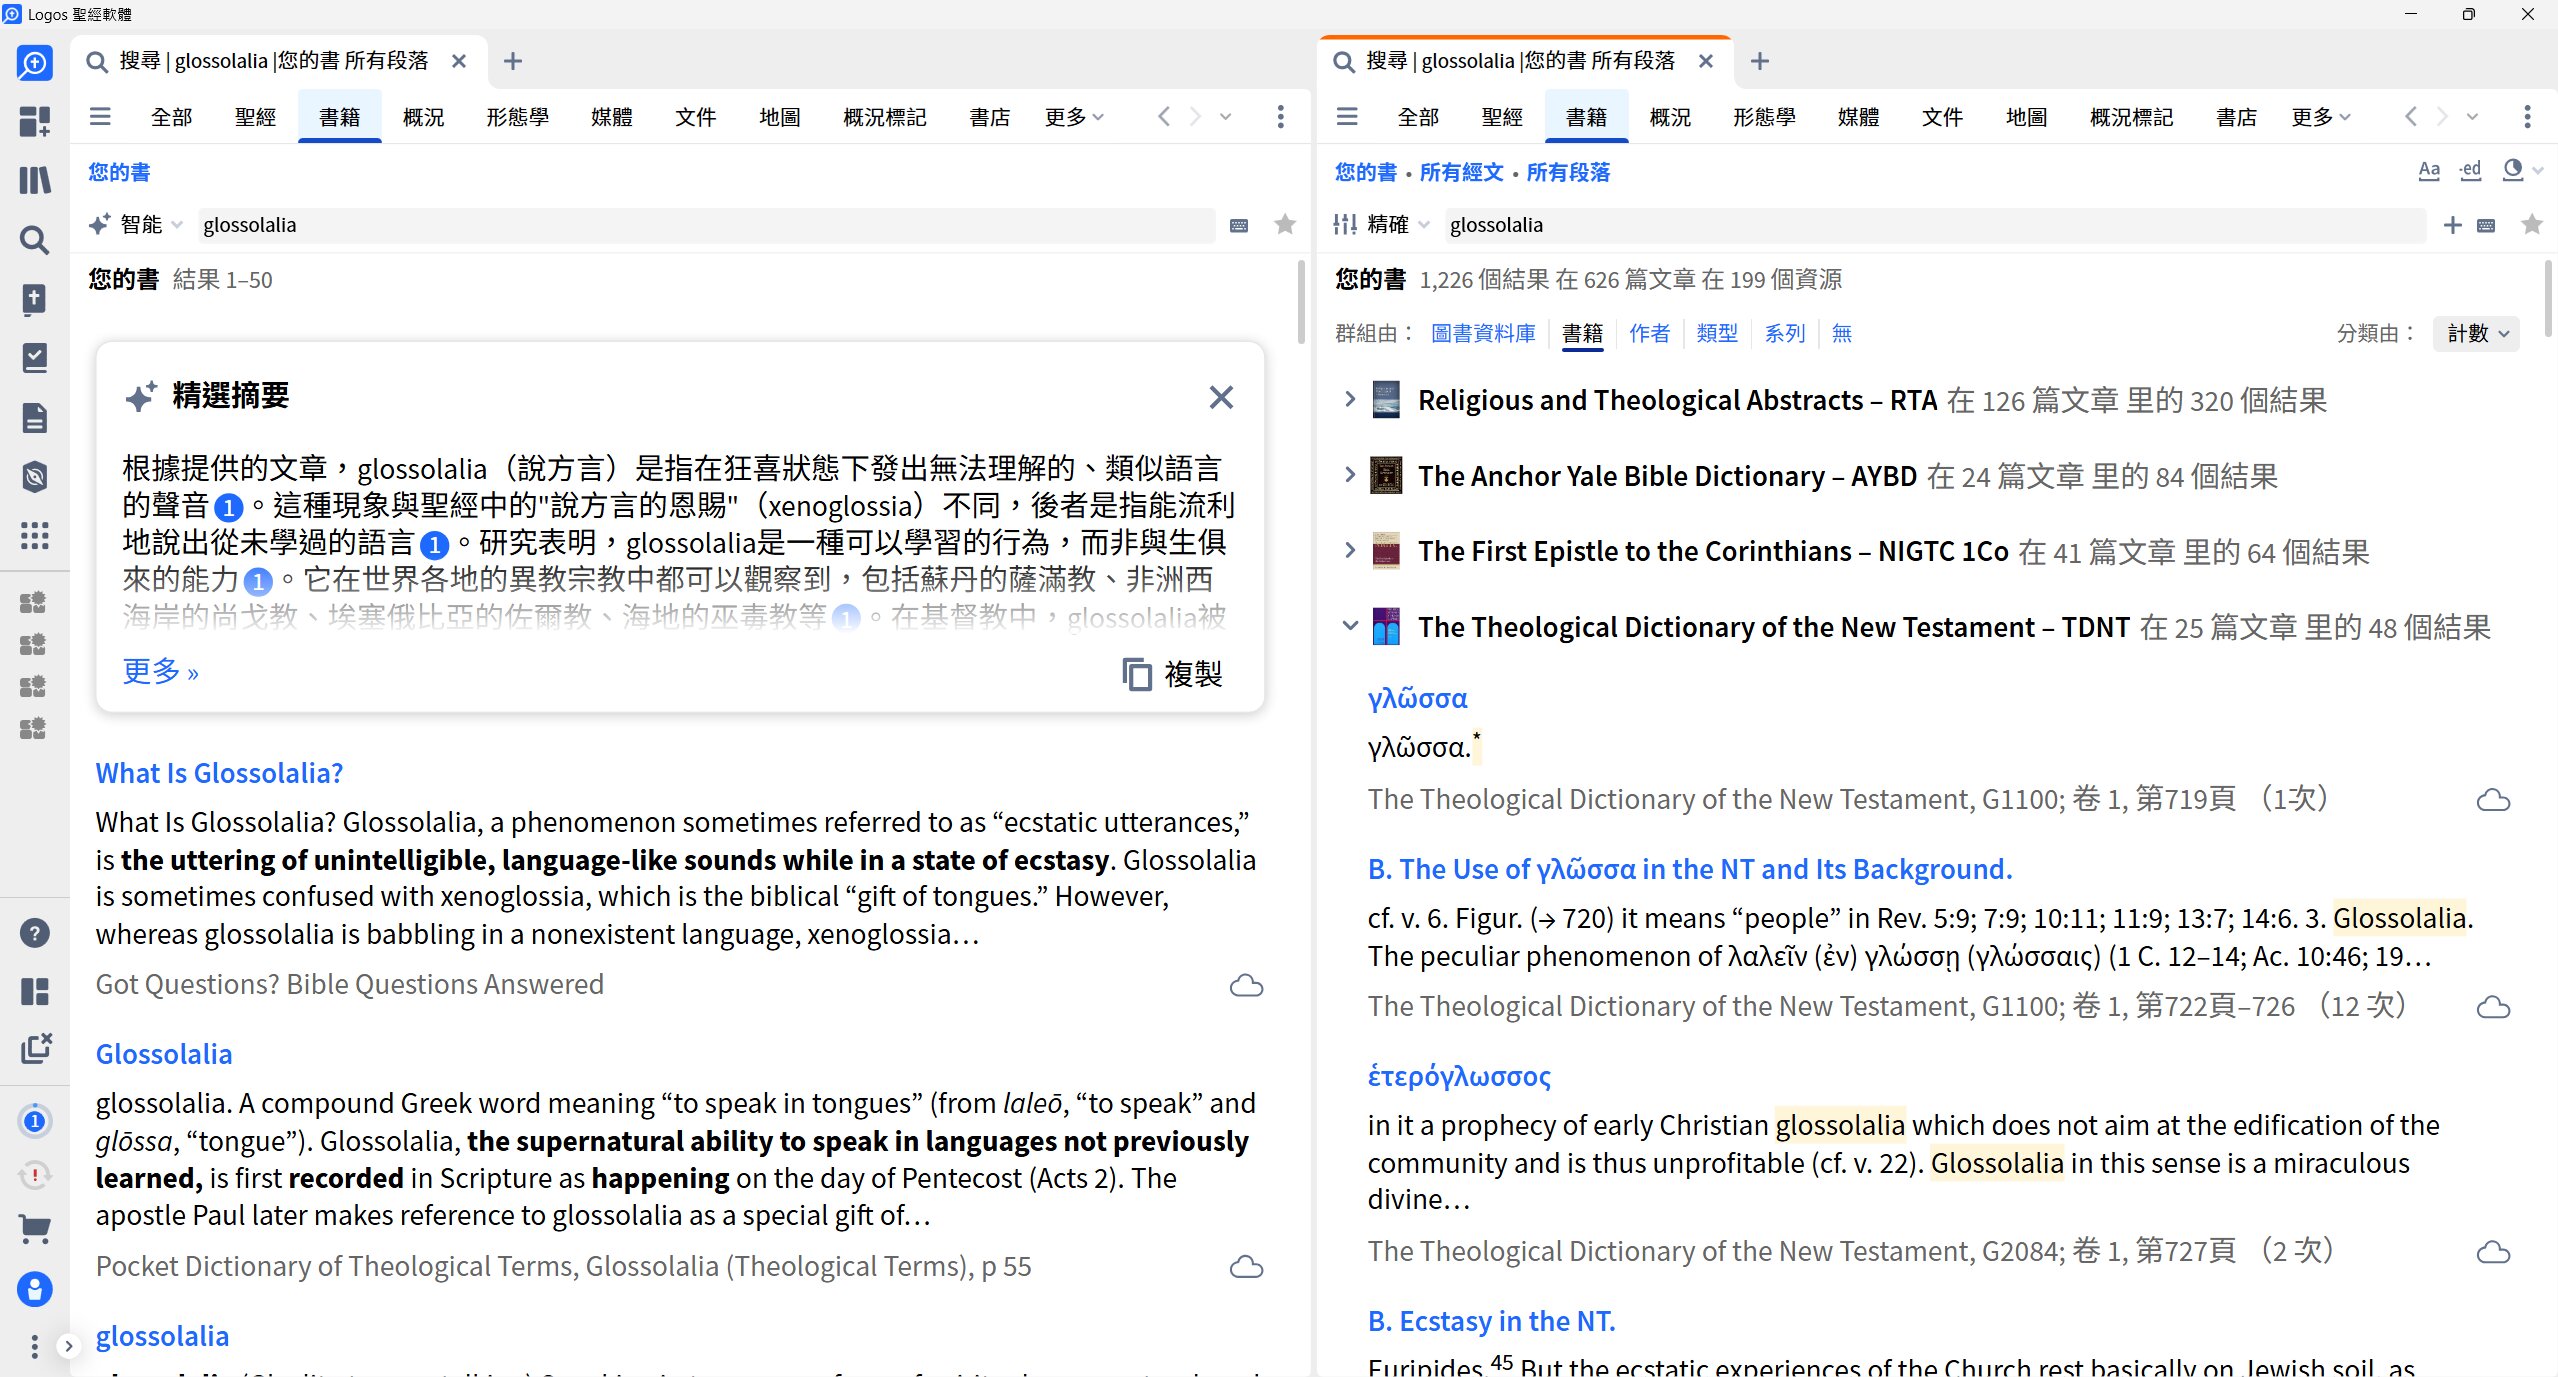Open the Library books icon
2558x1377 pixels.
(34, 181)
